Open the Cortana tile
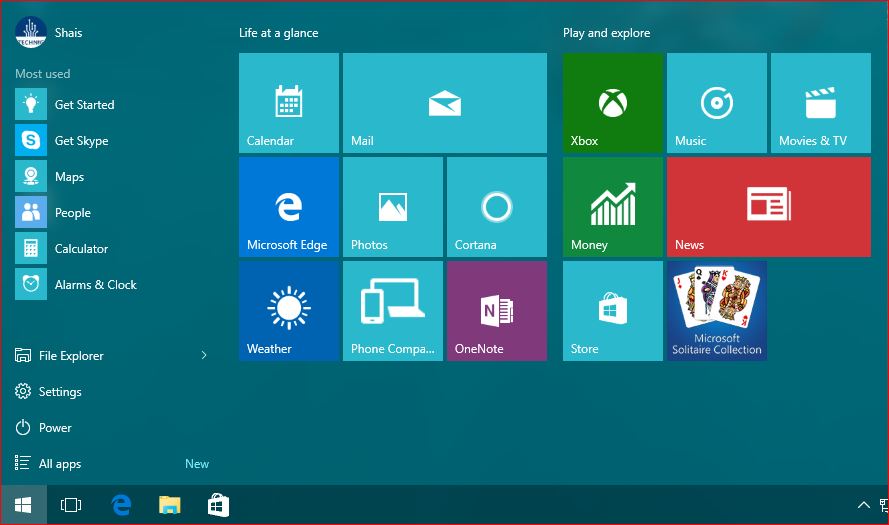889x525 pixels. tap(497, 207)
